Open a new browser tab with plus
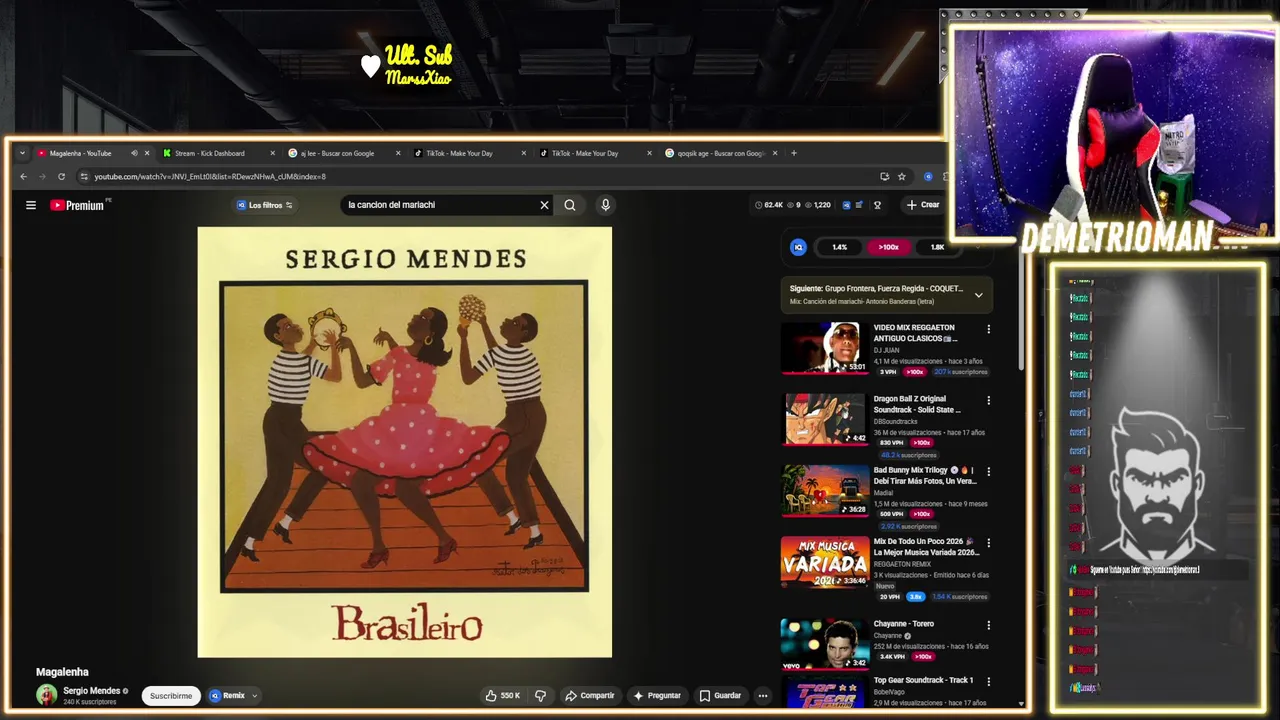This screenshot has height=720, width=1280. (794, 153)
